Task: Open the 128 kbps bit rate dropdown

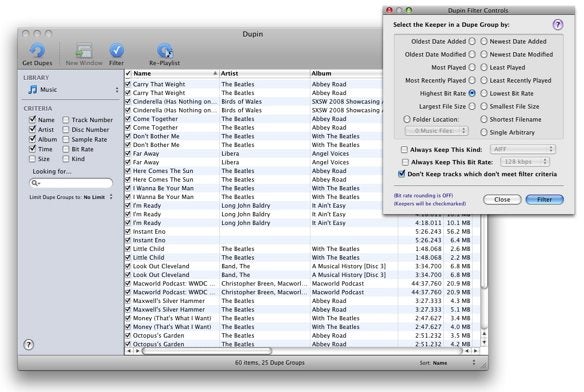Action: click(525, 162)
